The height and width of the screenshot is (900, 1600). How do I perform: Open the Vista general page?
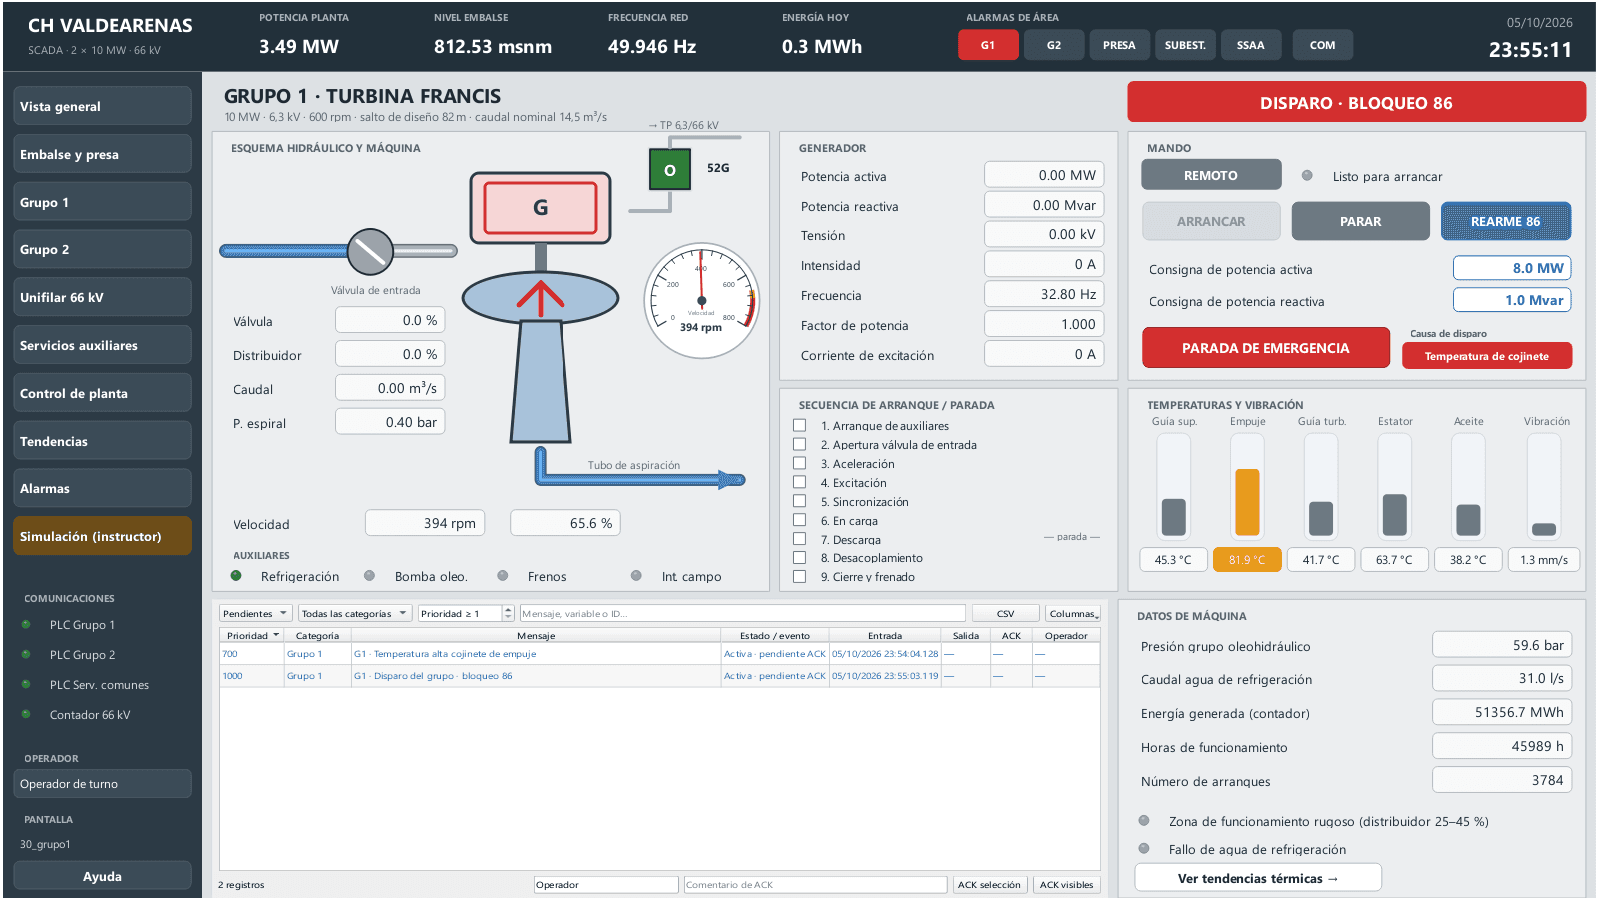click(102, 106)
